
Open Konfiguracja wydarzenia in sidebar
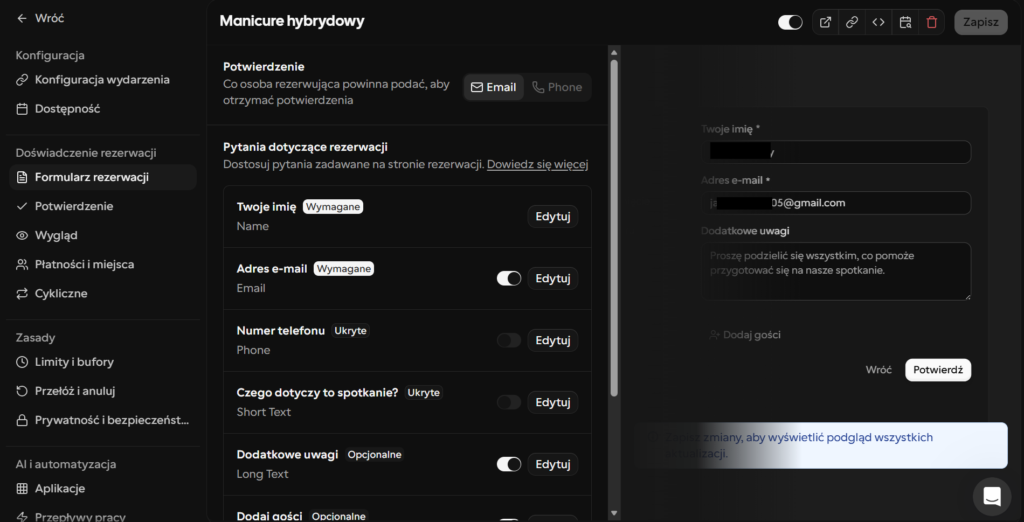click(x=102, y=80)
